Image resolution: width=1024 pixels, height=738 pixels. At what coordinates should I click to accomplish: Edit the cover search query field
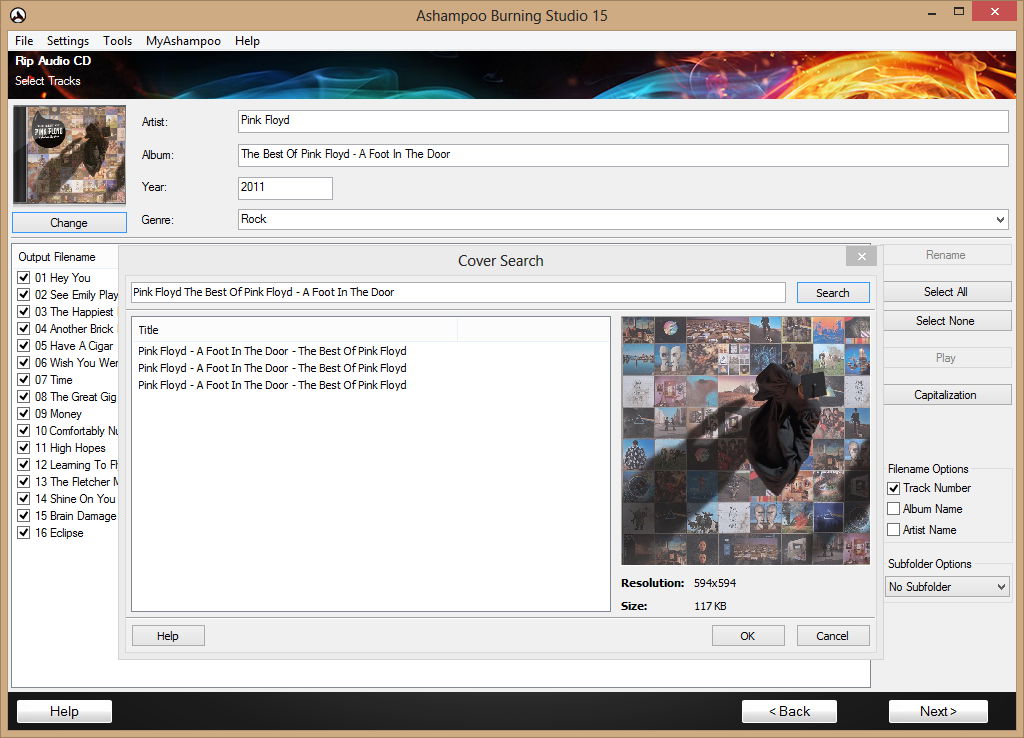(458, 293)
